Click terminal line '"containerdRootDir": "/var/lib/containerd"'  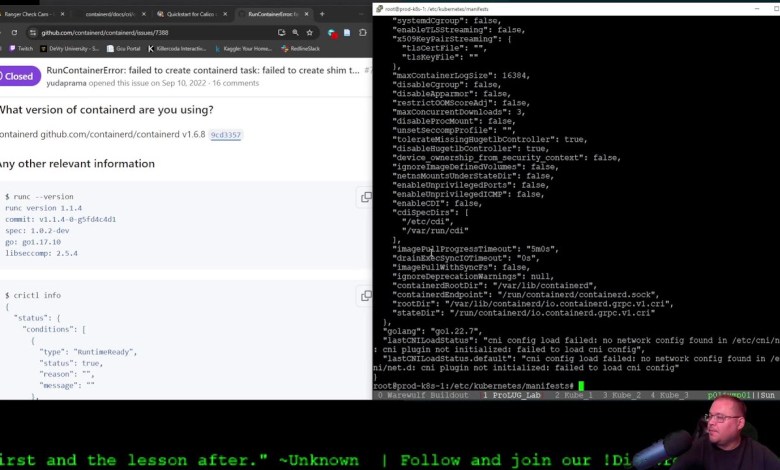[494, 285]
